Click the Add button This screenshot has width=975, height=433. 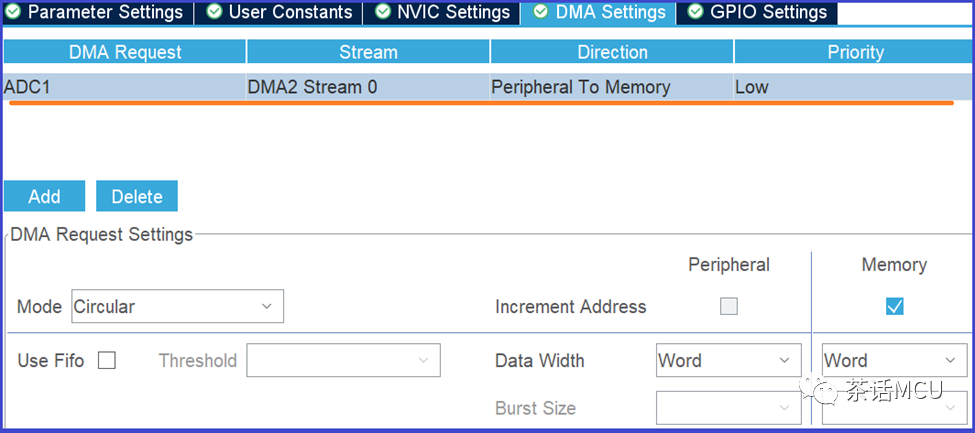(x=44, y=197)
